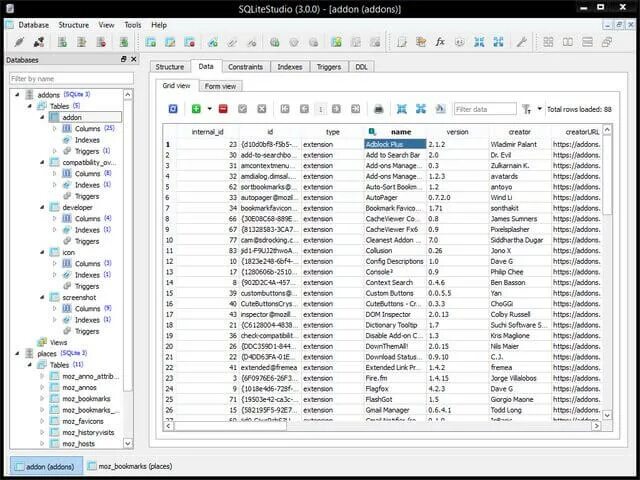Click the 'Filter data' input field
Viewport: 640px width, 480px height.
pyautogui.click(x=485, y=109)
